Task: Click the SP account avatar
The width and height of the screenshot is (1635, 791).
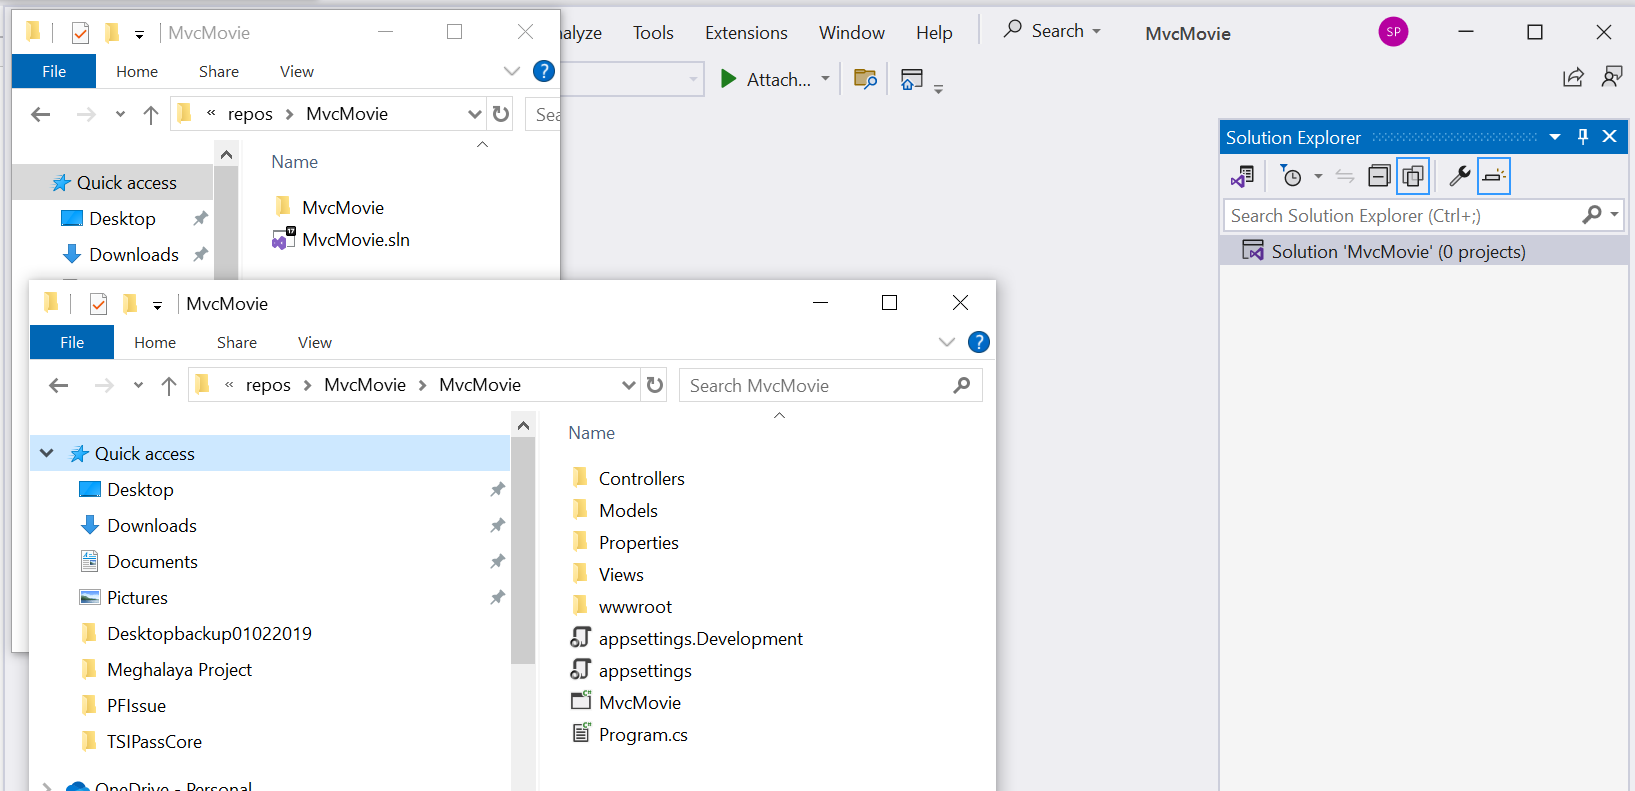Action: tap(1393, 32)
